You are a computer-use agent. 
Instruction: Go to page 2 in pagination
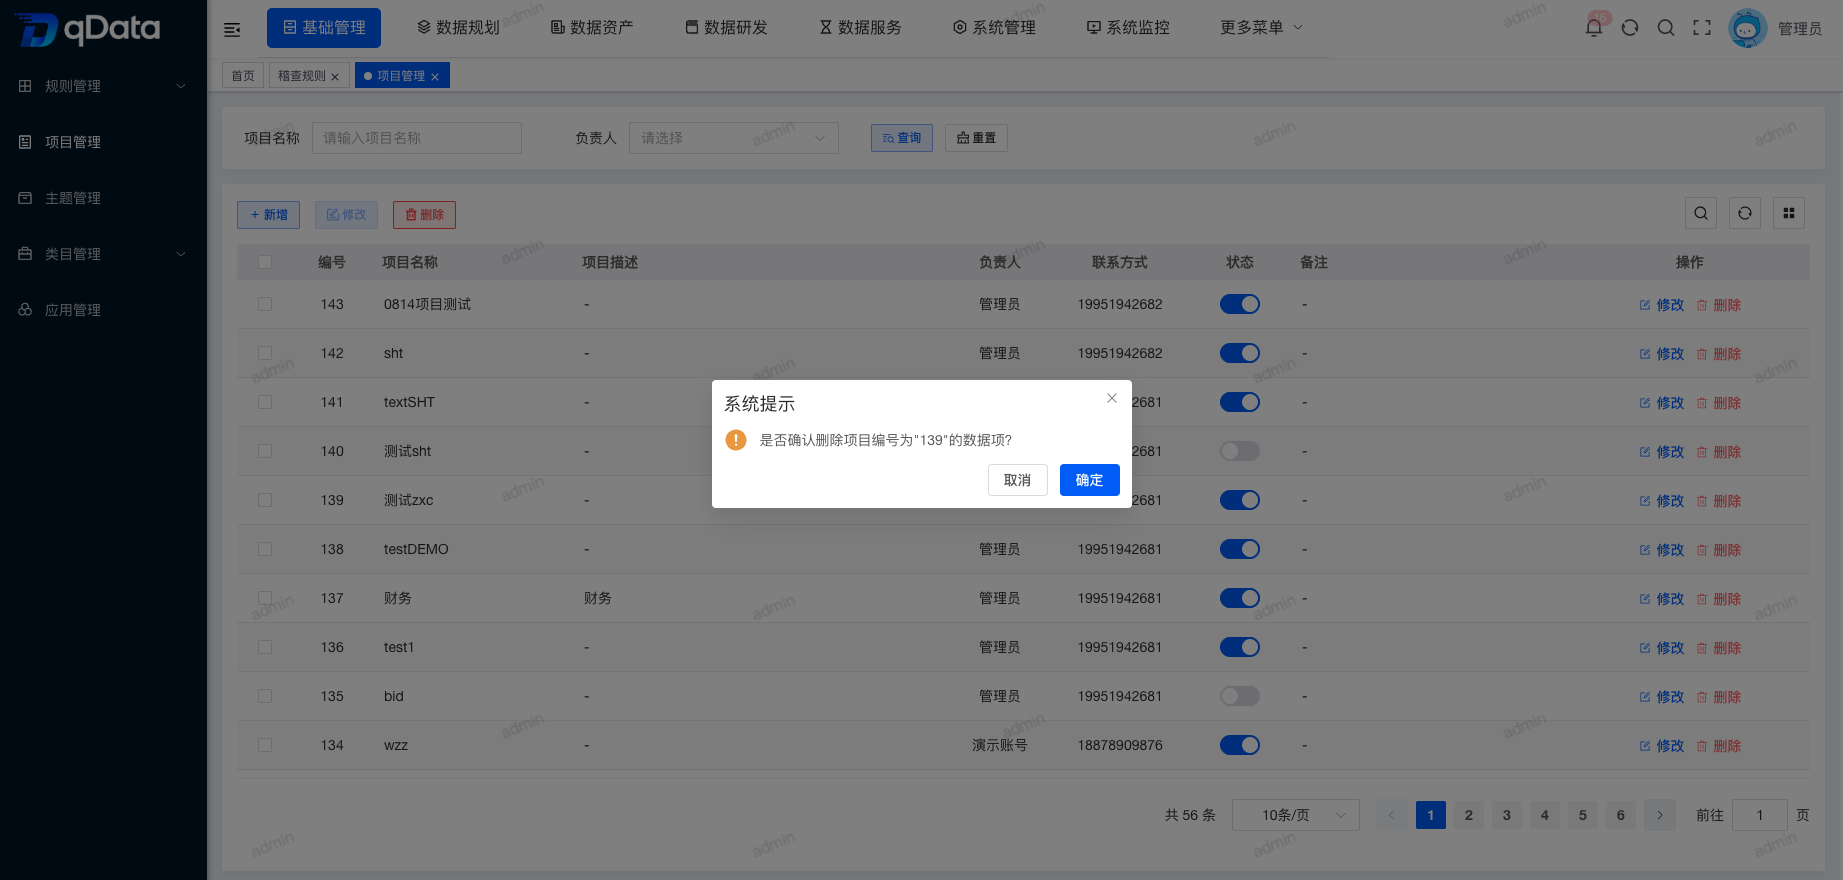1469,815
